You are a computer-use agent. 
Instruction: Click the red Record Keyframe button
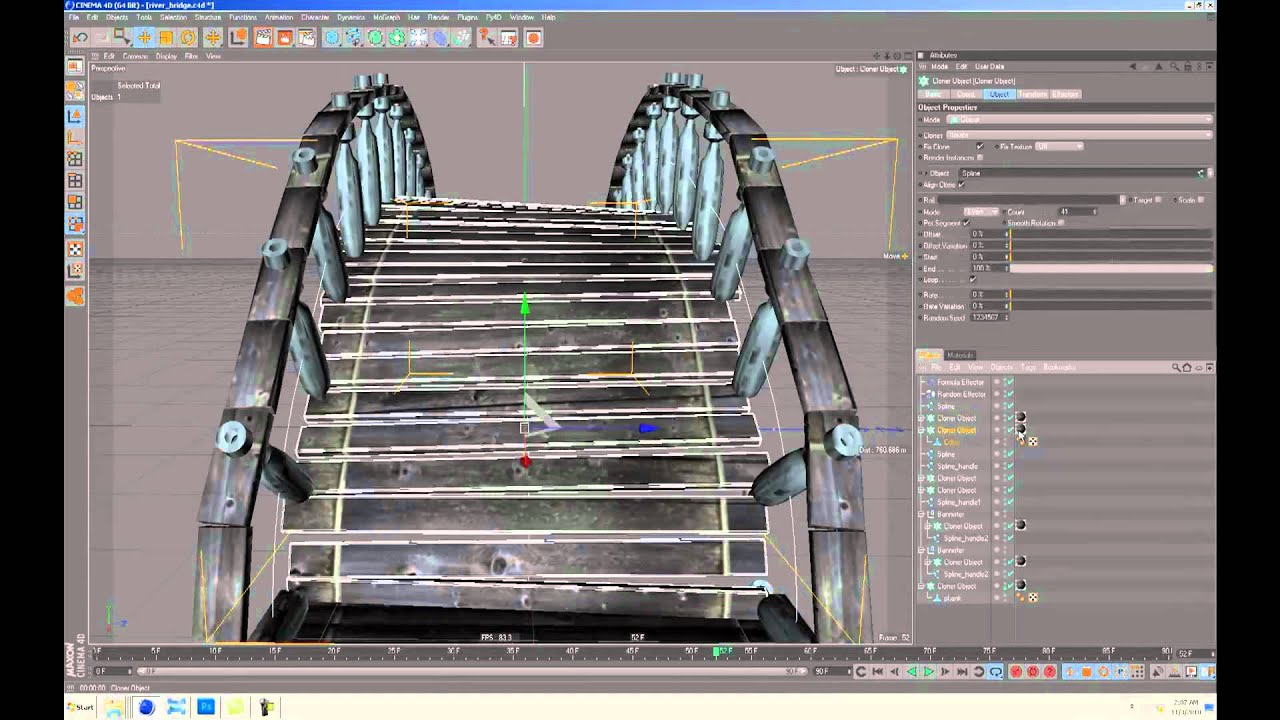(1017, 672)
